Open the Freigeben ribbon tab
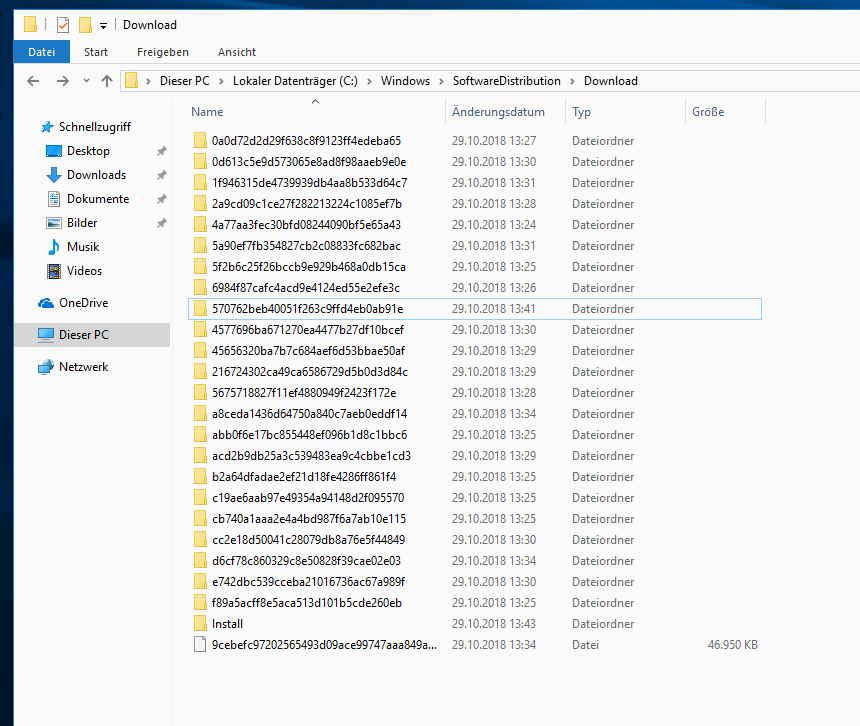 163,52
